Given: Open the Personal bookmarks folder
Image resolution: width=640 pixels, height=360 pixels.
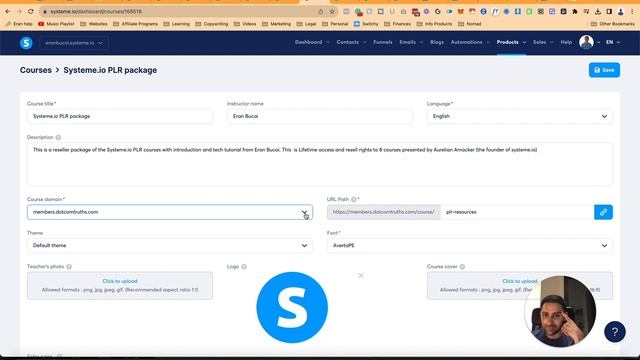Looking at the screenshot, I should (335, 24).
